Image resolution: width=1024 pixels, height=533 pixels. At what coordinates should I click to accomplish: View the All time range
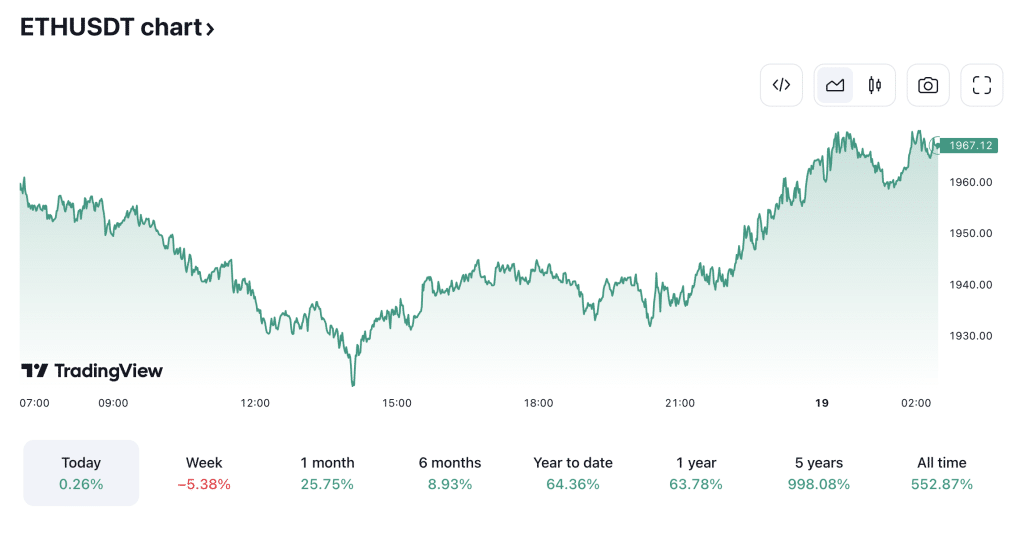942,473
